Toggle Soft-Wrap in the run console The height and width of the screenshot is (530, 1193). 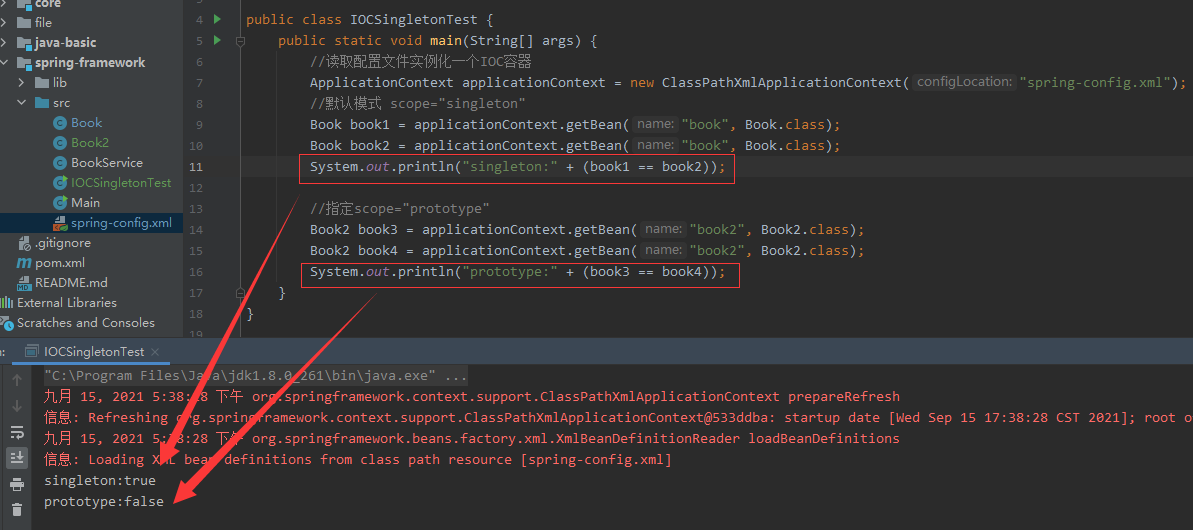coord(17,432)
